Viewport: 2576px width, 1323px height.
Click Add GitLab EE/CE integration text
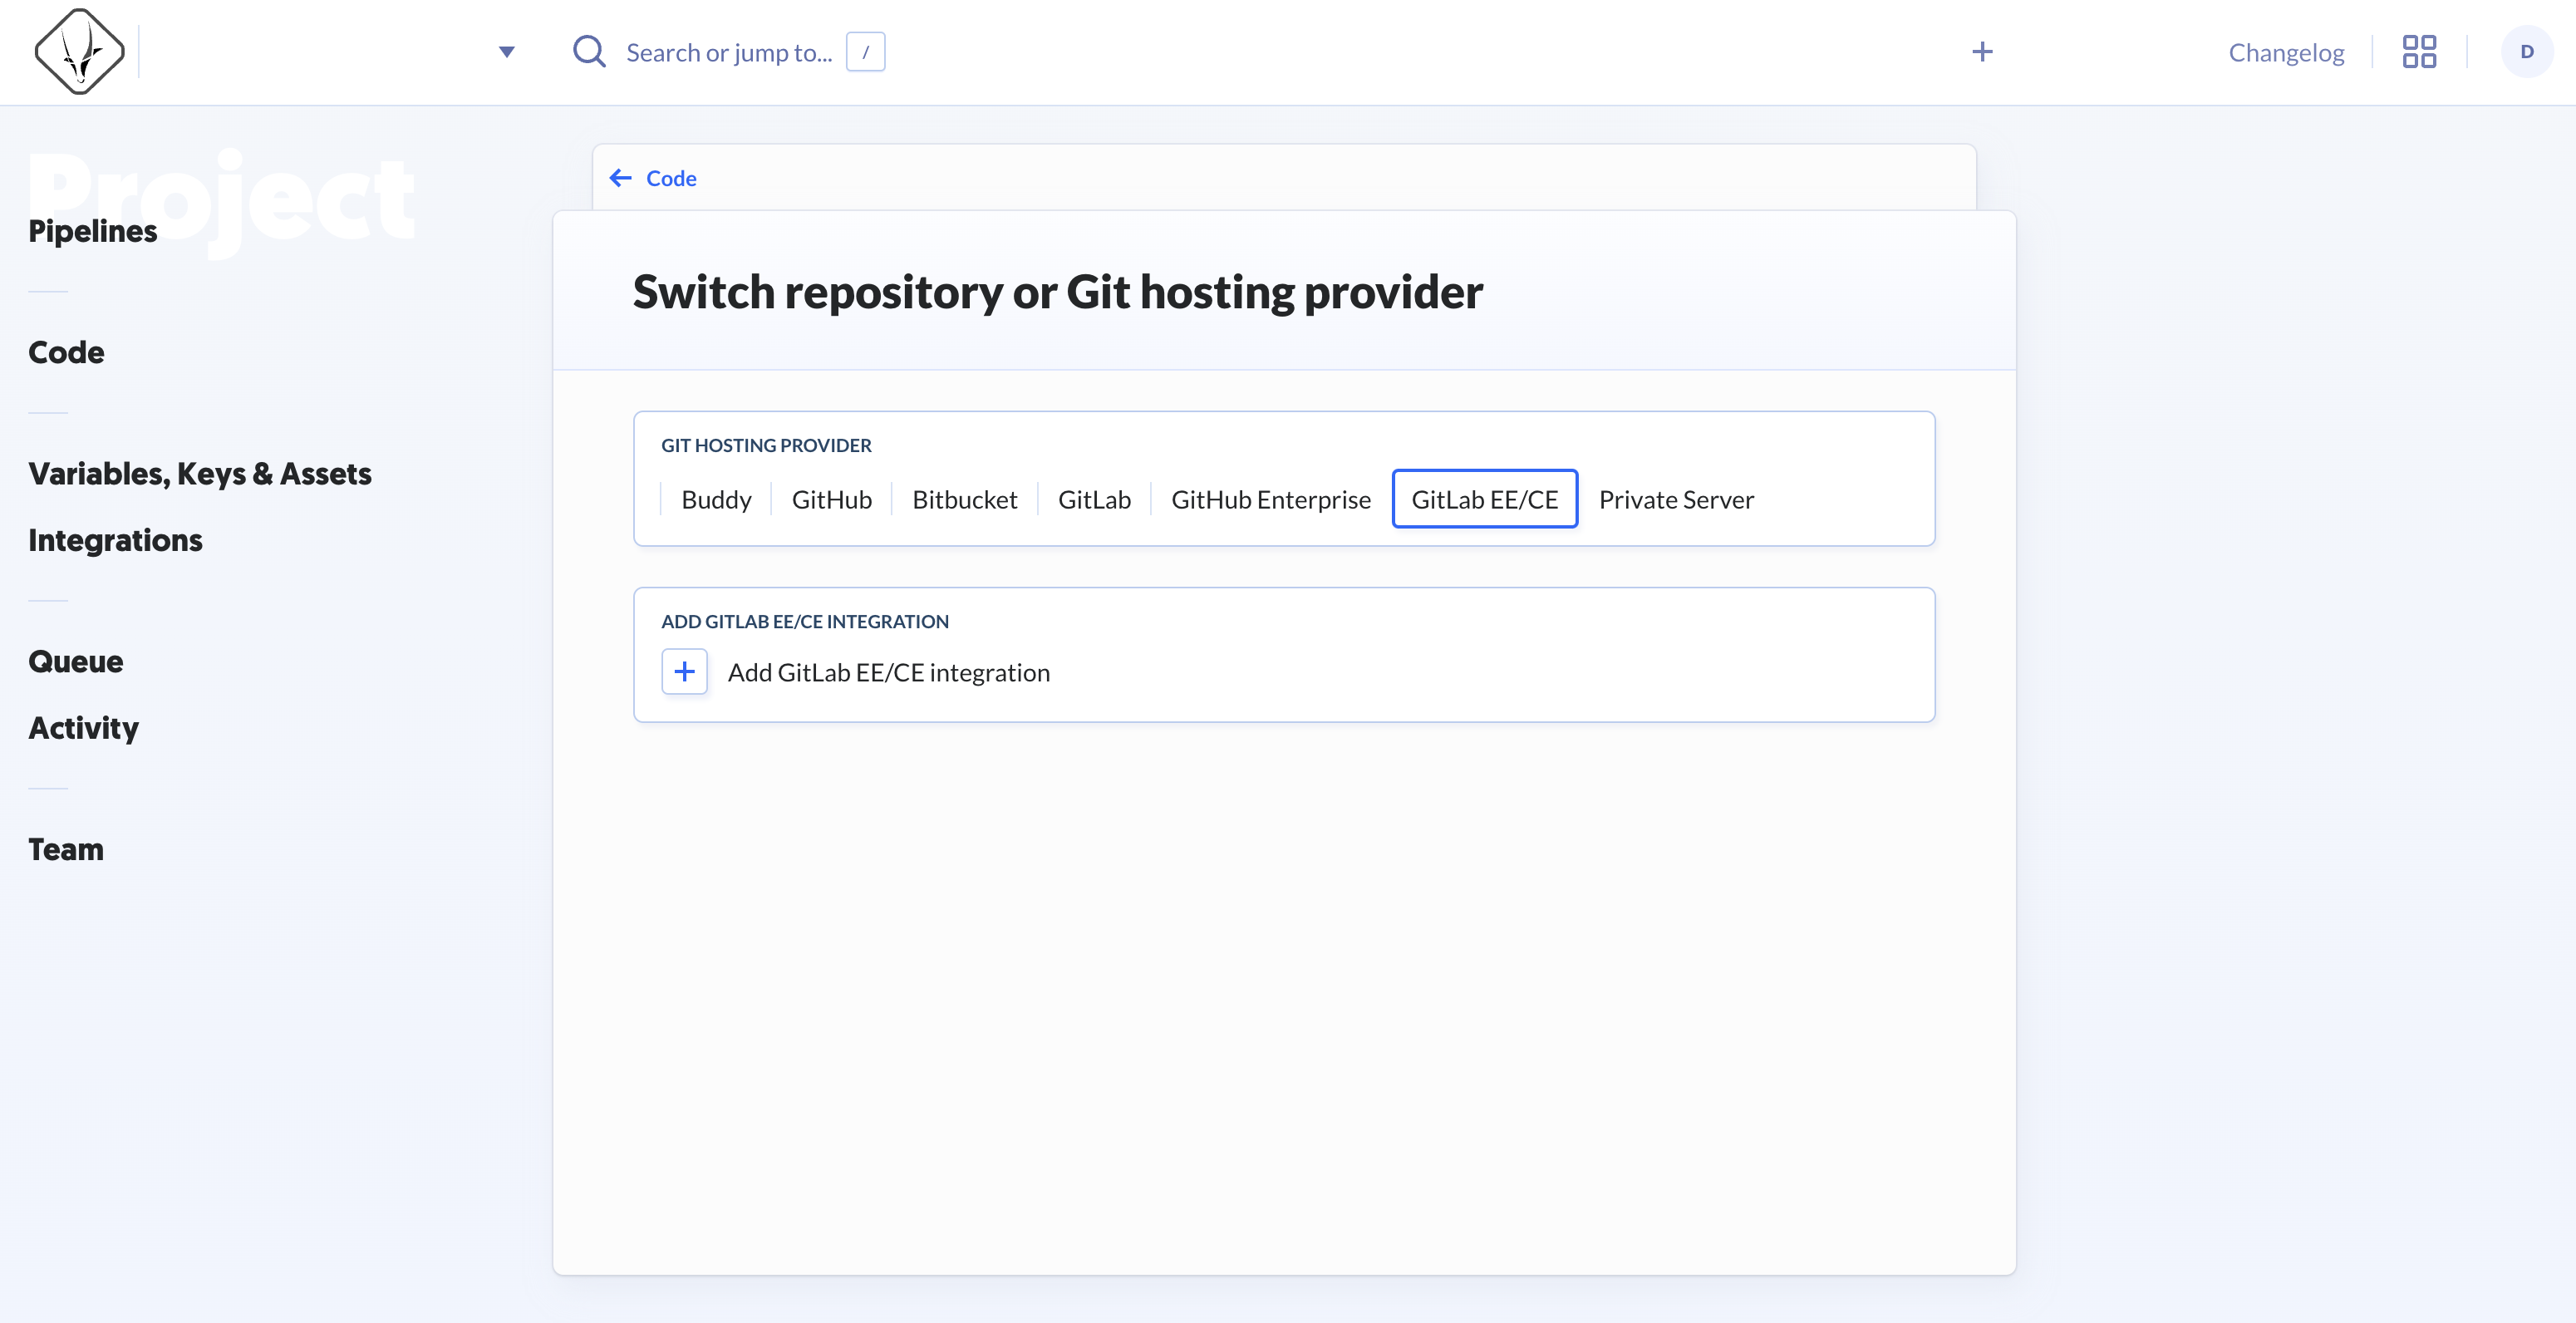point(888,673)
